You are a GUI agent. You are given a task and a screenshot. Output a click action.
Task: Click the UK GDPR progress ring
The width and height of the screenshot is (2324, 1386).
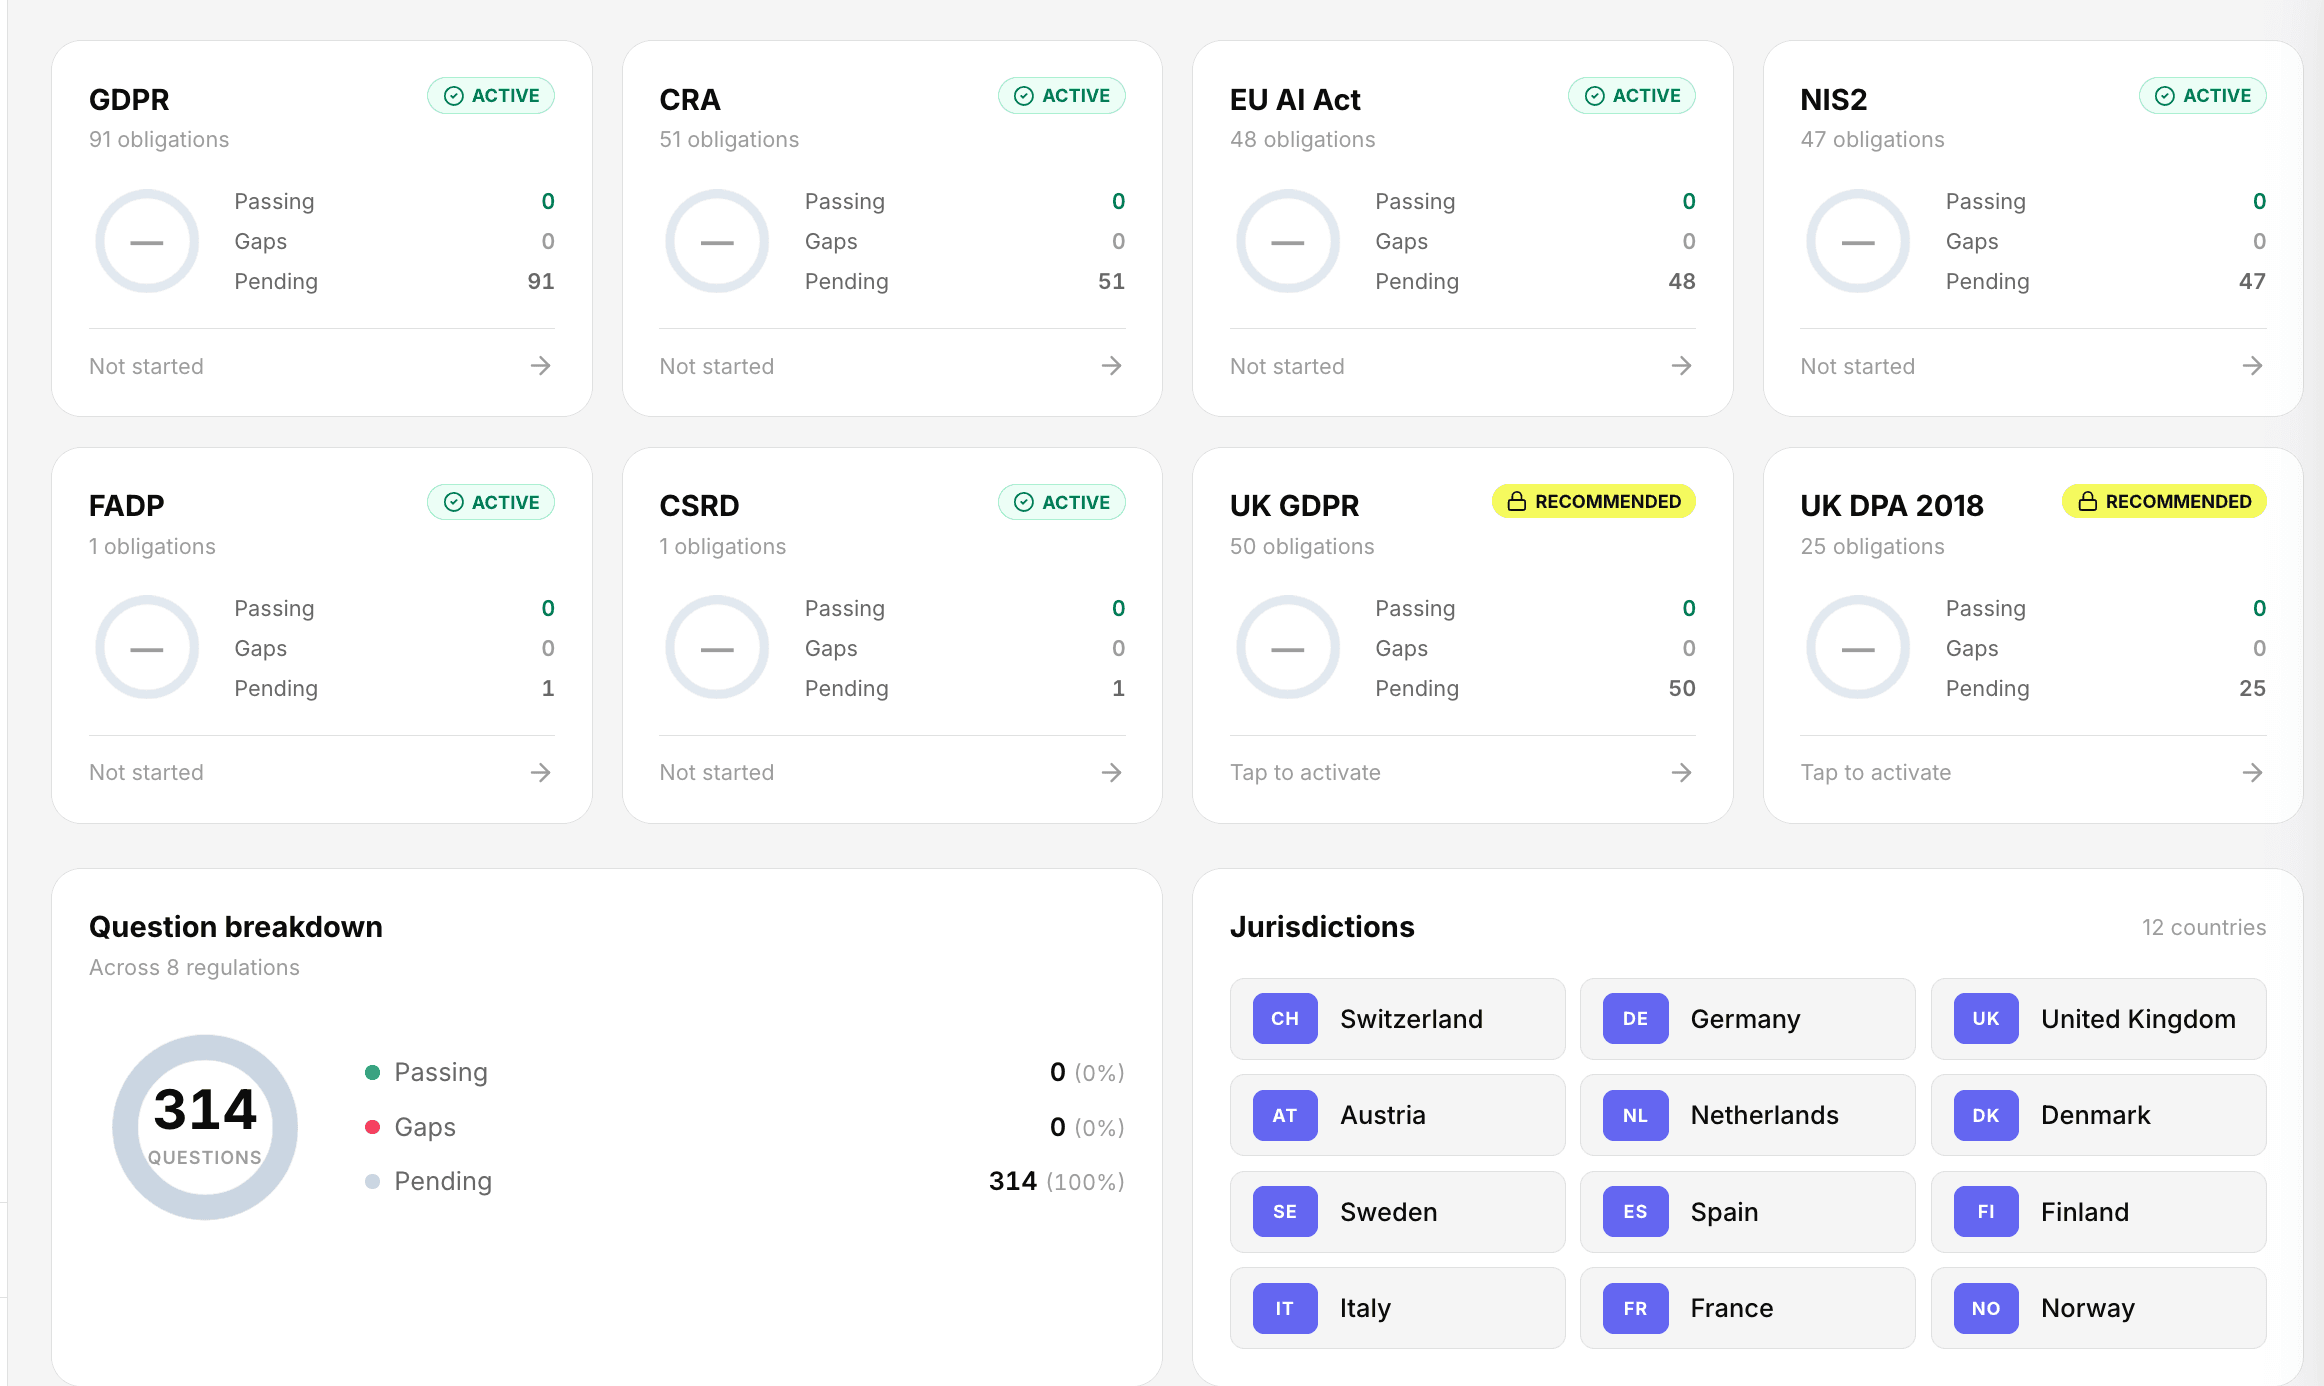coord(1288,648)
